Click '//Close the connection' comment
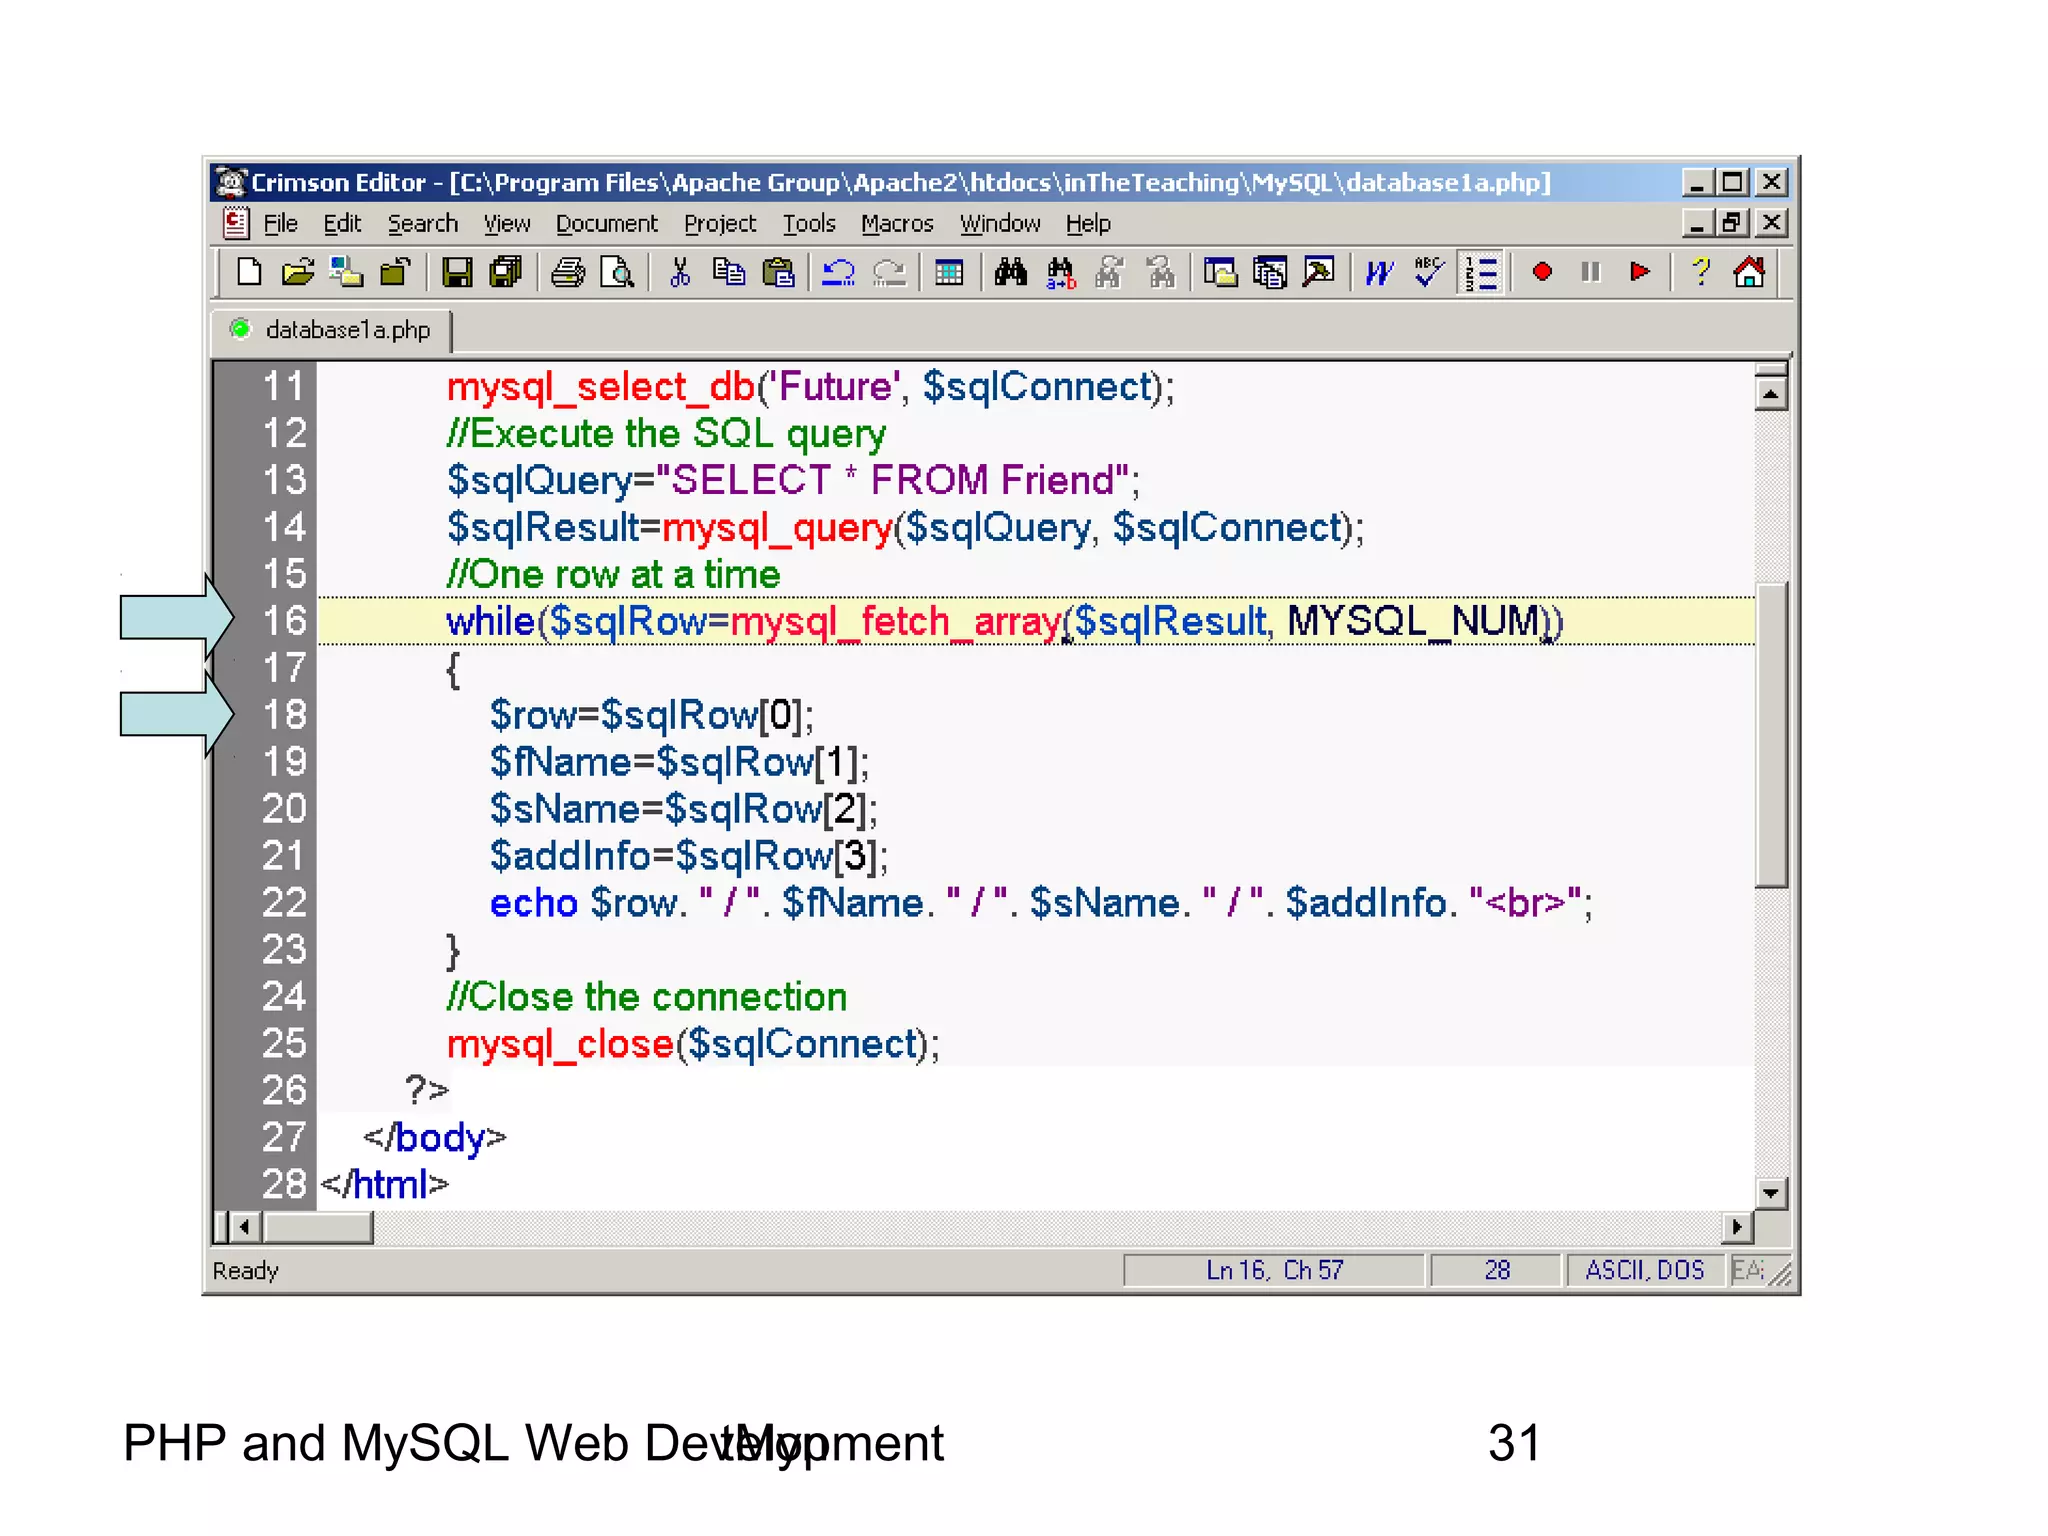The height and width of the screenshot is (1536, 2048). (647, 997)
